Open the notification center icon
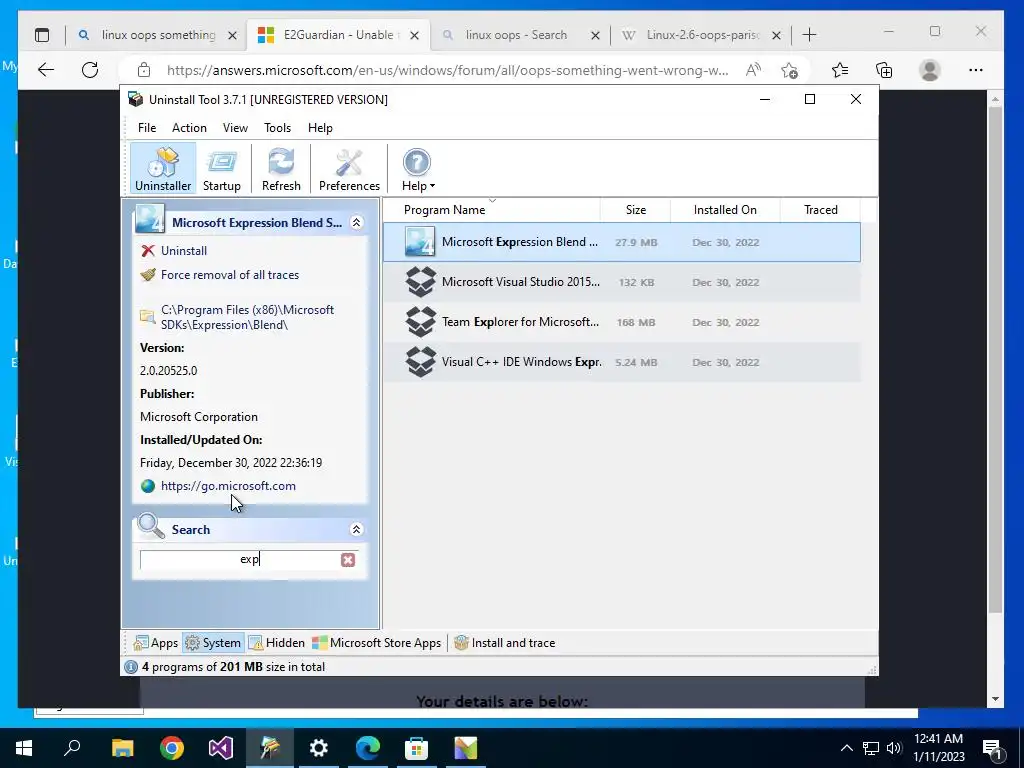 coord(993,748)
